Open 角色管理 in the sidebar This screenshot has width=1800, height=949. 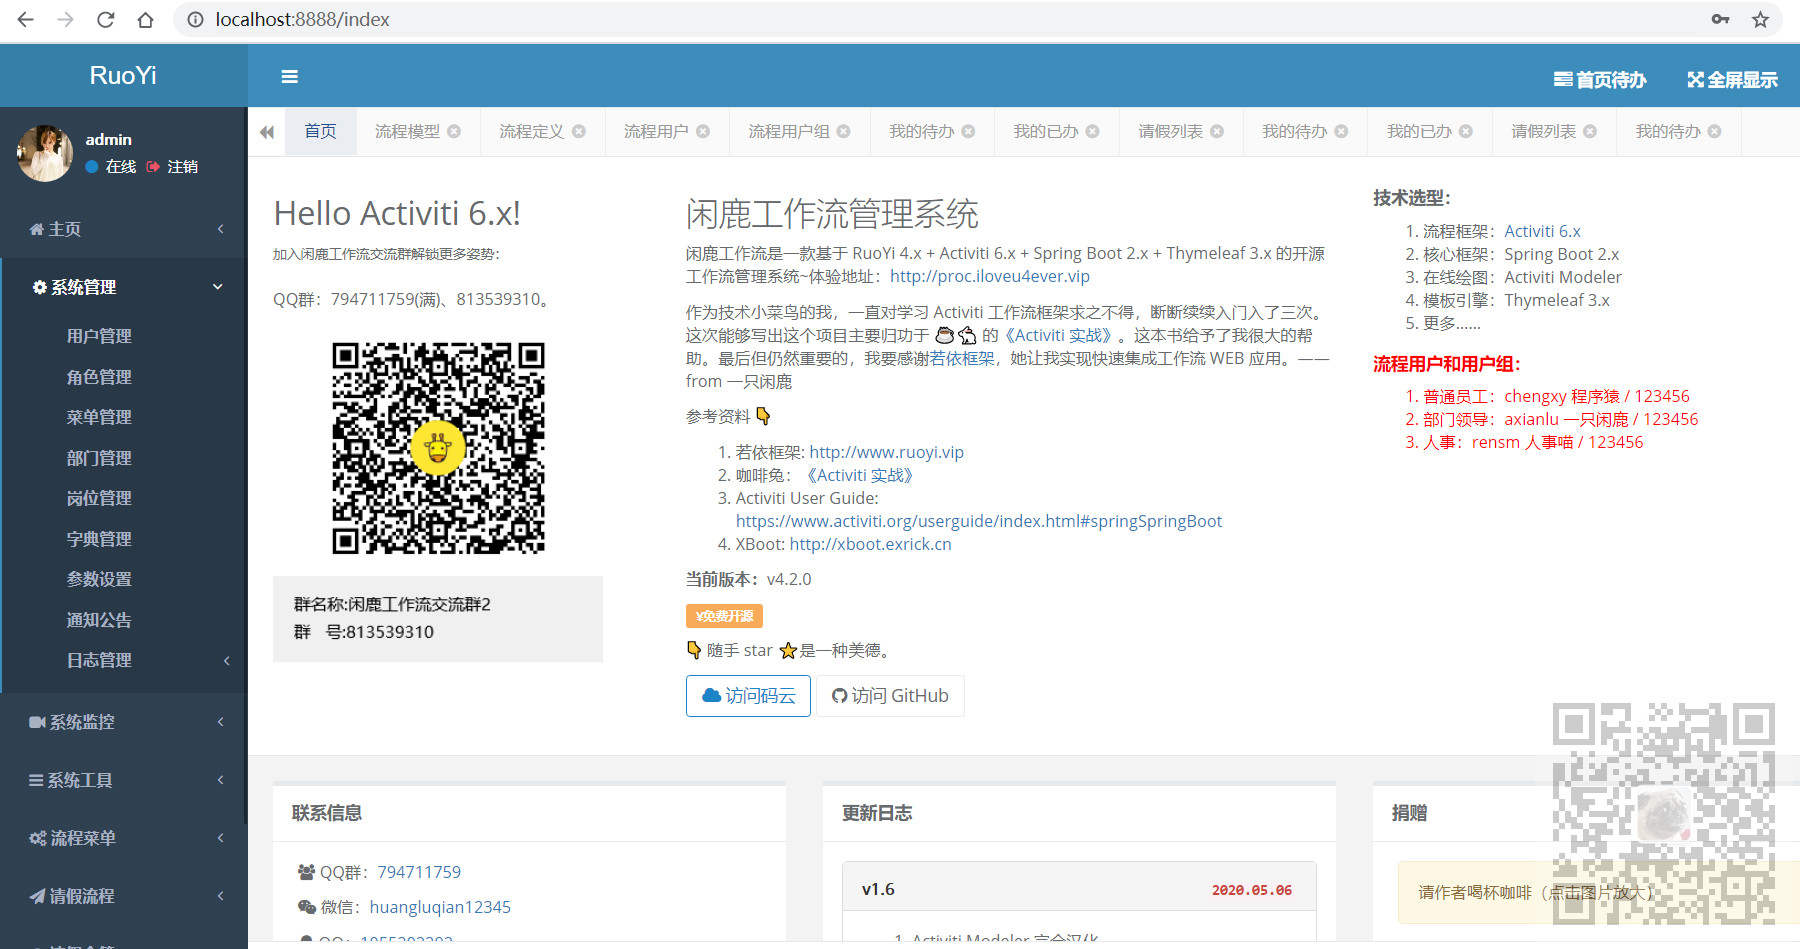[99, 377]
